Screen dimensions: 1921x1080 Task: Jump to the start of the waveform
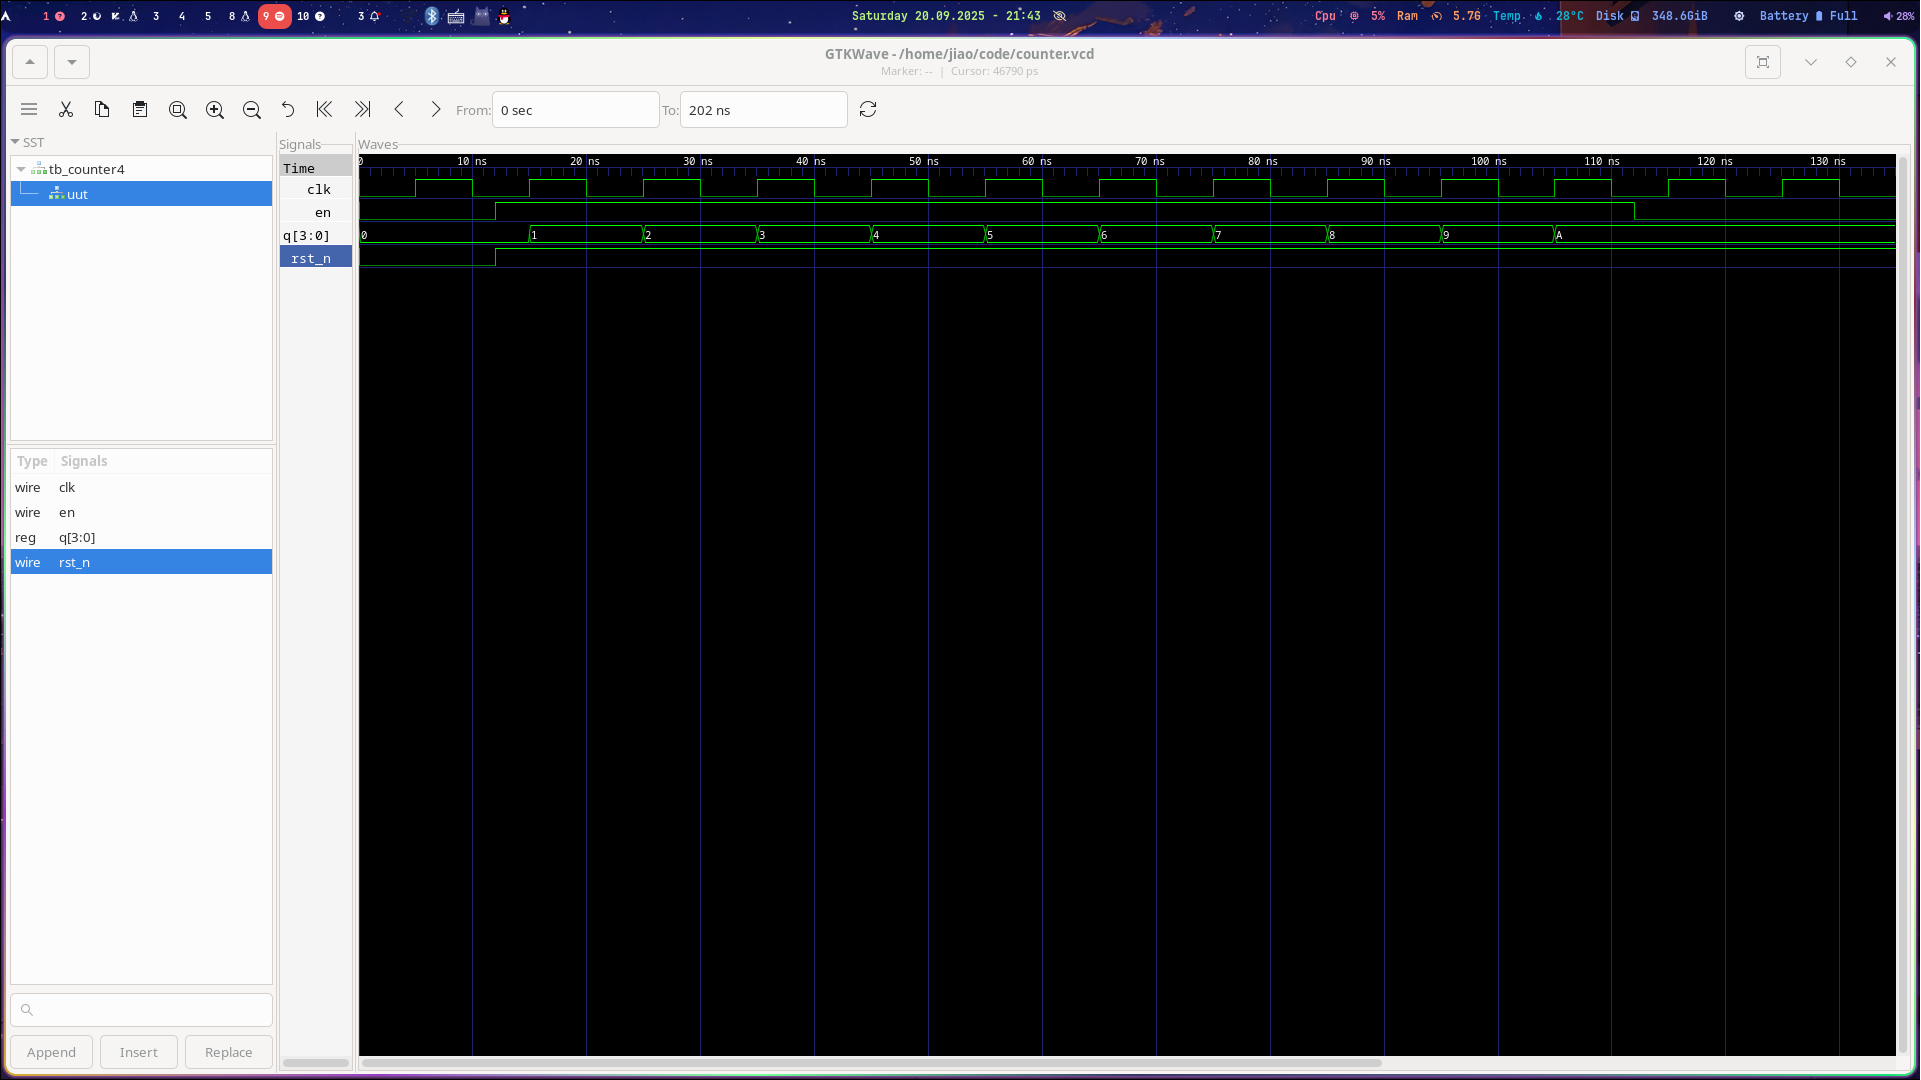[324, 110]
